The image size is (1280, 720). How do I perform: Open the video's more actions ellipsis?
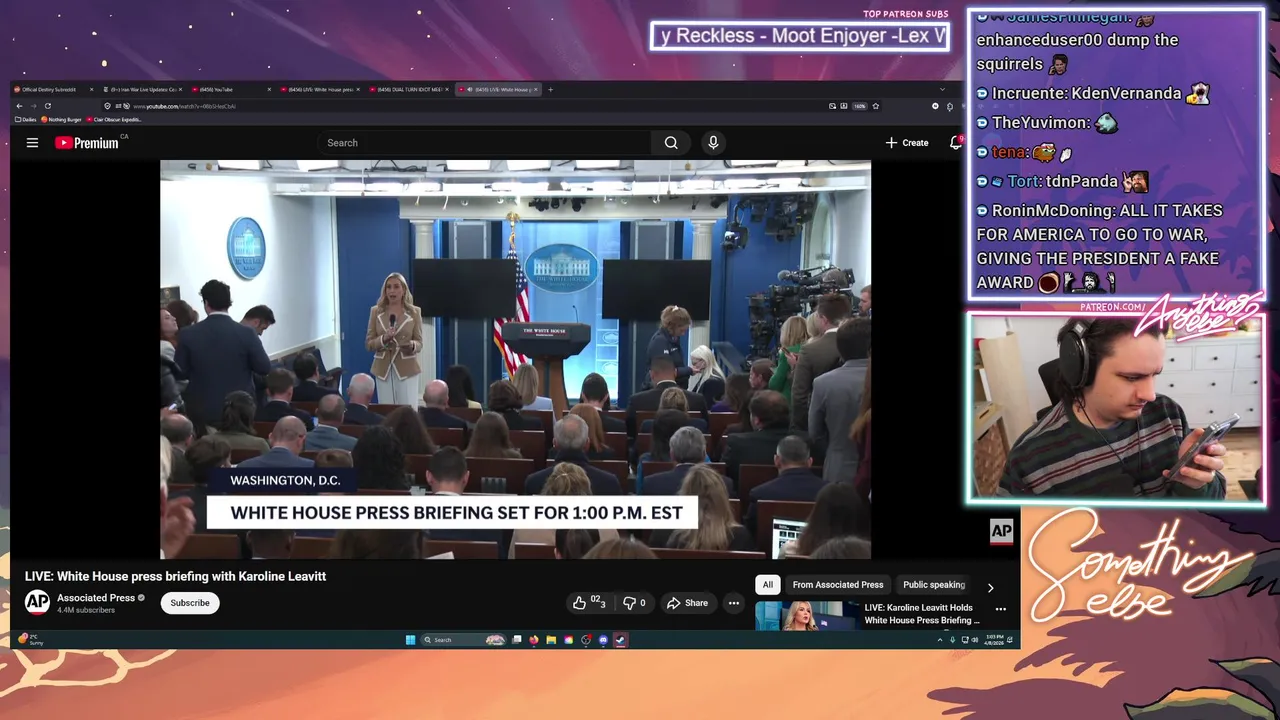(x=734, y=603)
